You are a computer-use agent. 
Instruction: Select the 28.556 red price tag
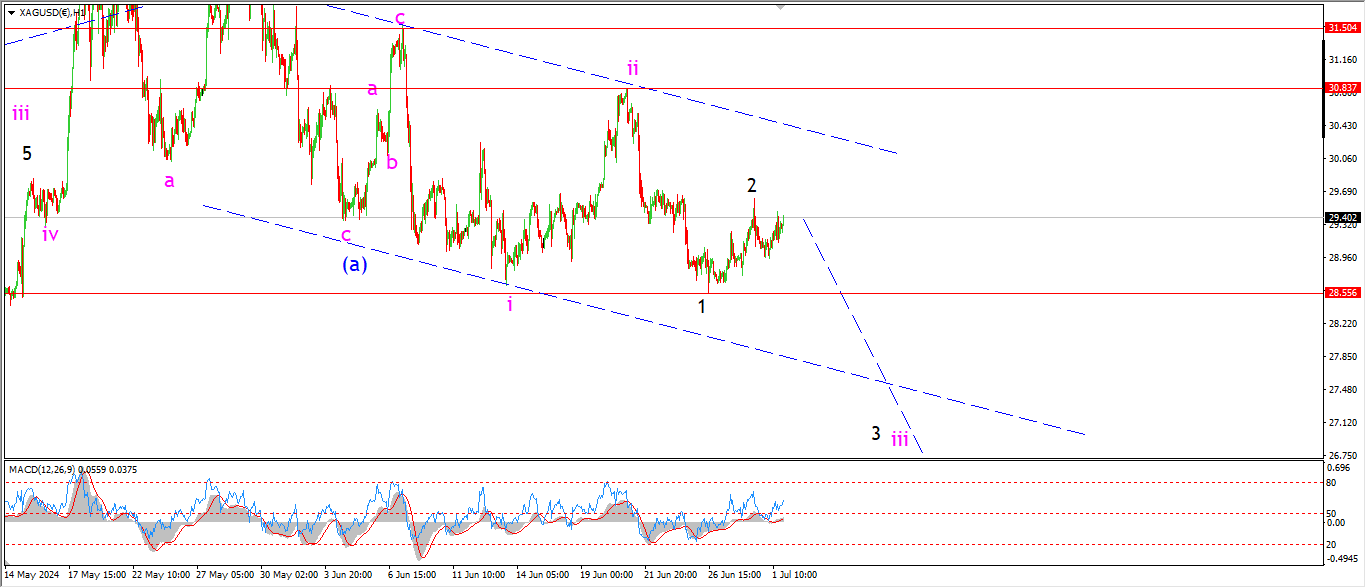tap(1341, 293)
